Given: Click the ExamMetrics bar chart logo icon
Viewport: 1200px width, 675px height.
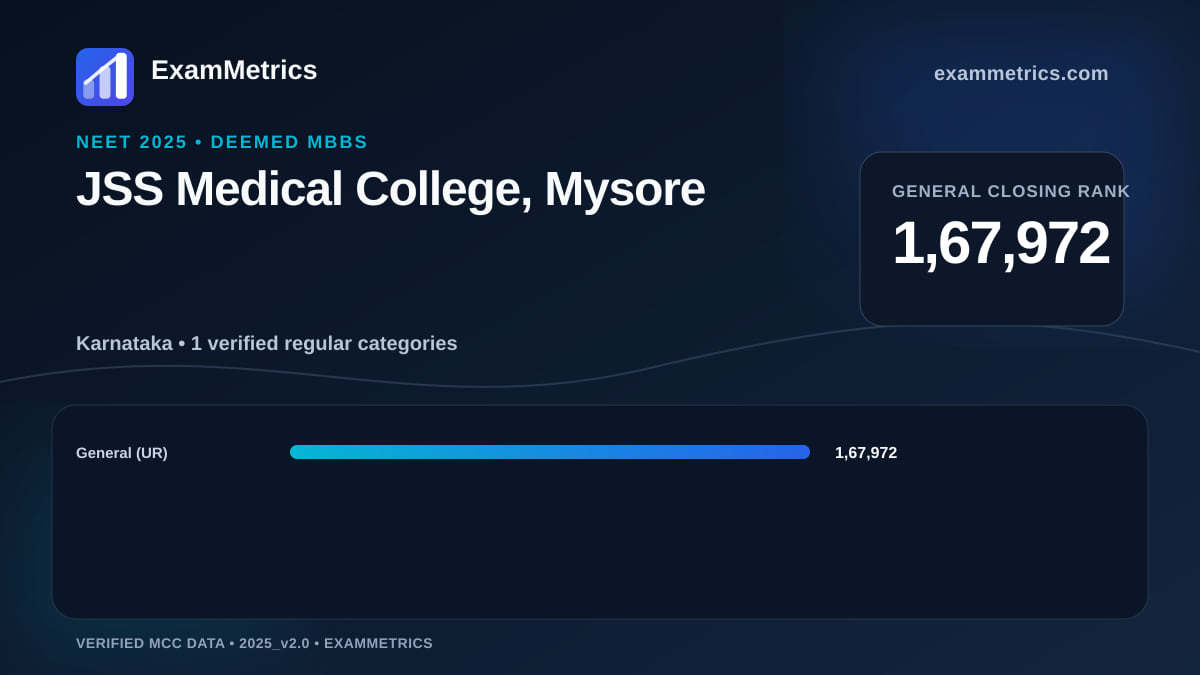Looking at the screenshot, I should pos(105,77).
